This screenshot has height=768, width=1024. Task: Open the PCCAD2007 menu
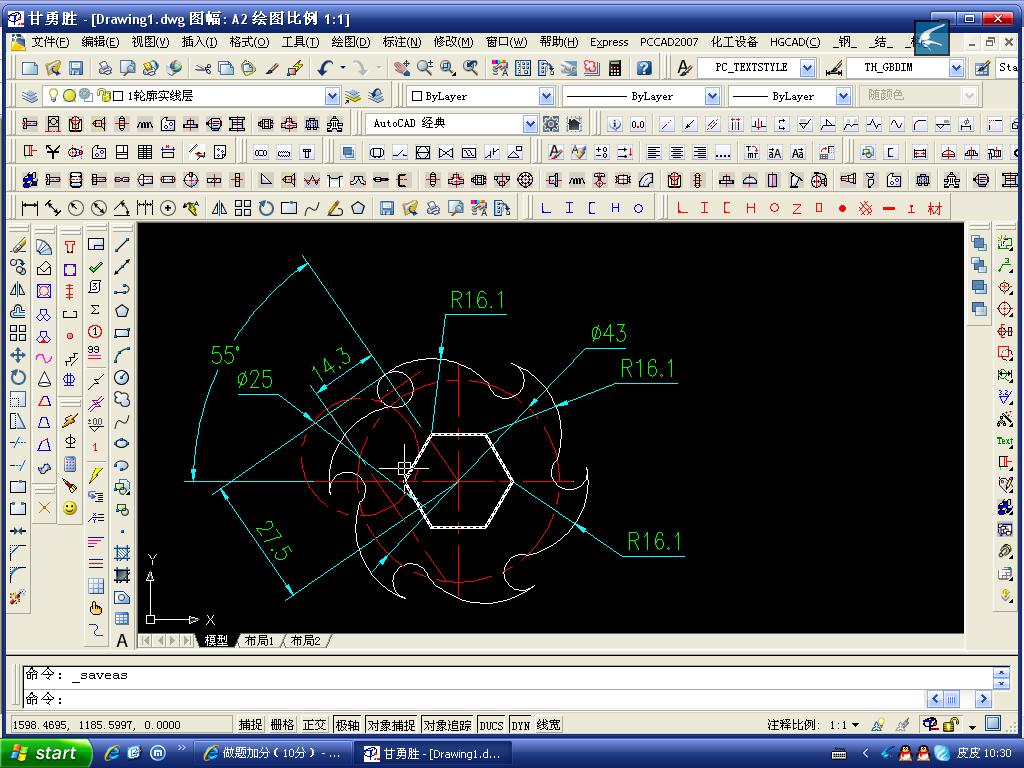click(x=669, y=42)
